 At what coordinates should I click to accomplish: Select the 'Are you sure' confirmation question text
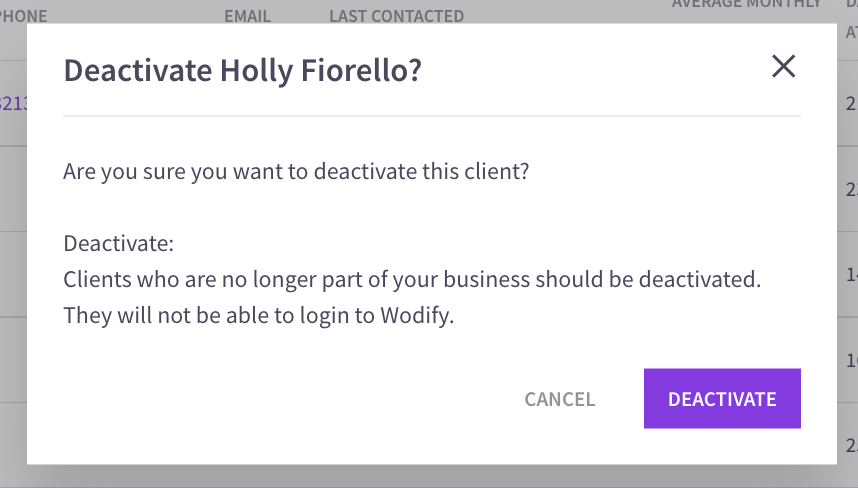tap(296, 171)
